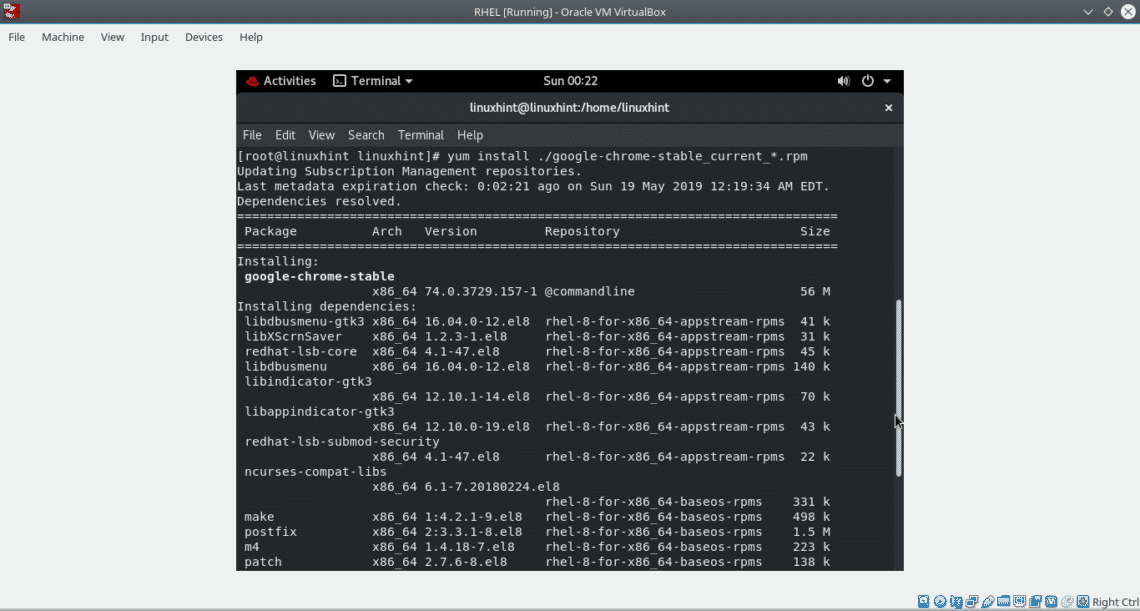Screen dimensions: 1140x611
Task: Click the m4 package name
Action: (x=252, y=547)
